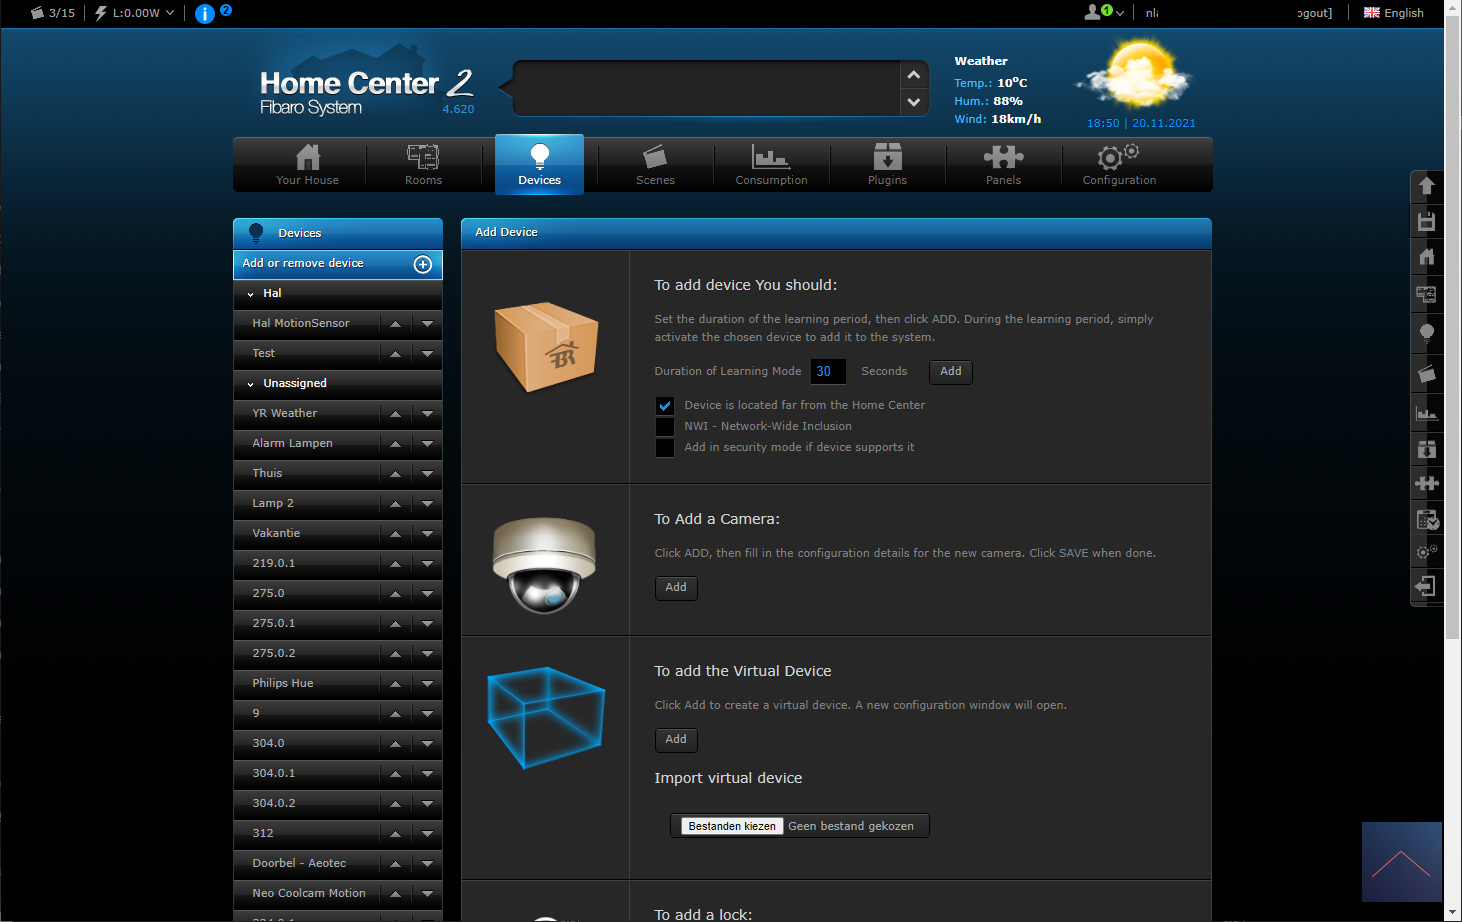Image resolution: width=1462 pixels, height=922 pixels.
Task: Click the lightbulb icon in side toolbar
Action: coord(1427,333)
